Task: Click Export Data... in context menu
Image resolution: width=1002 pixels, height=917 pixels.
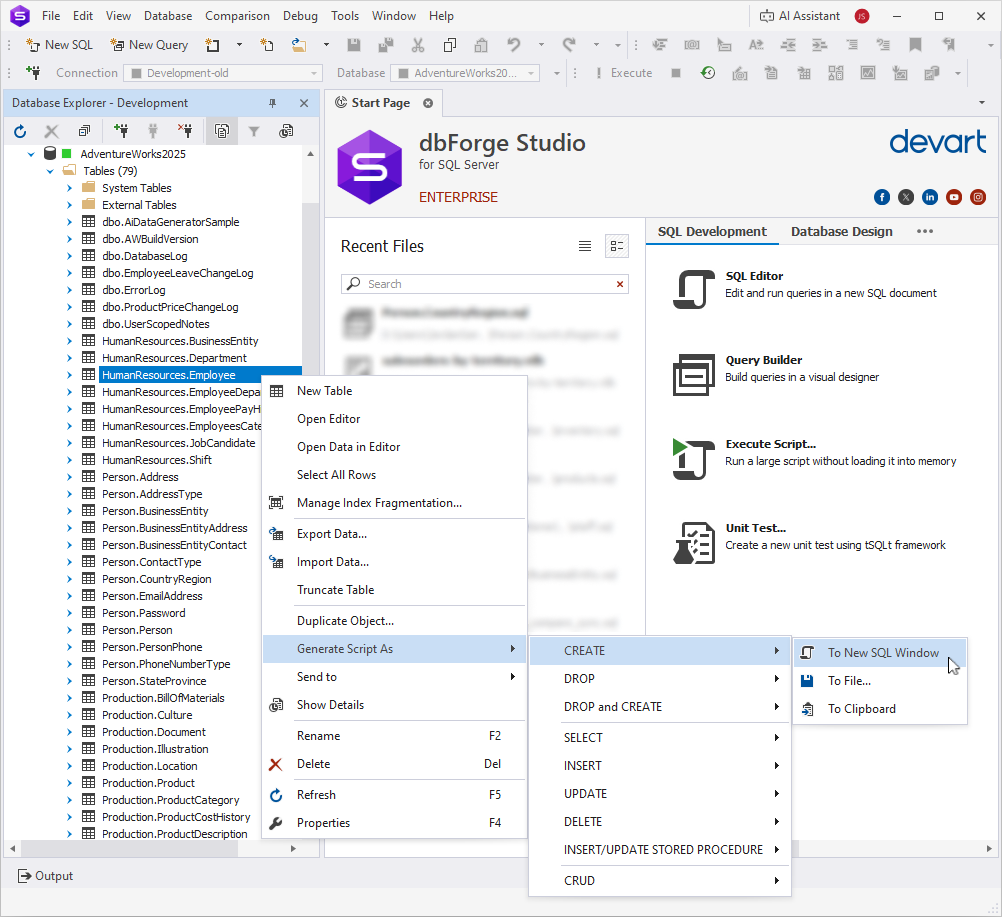Action: 395,534
